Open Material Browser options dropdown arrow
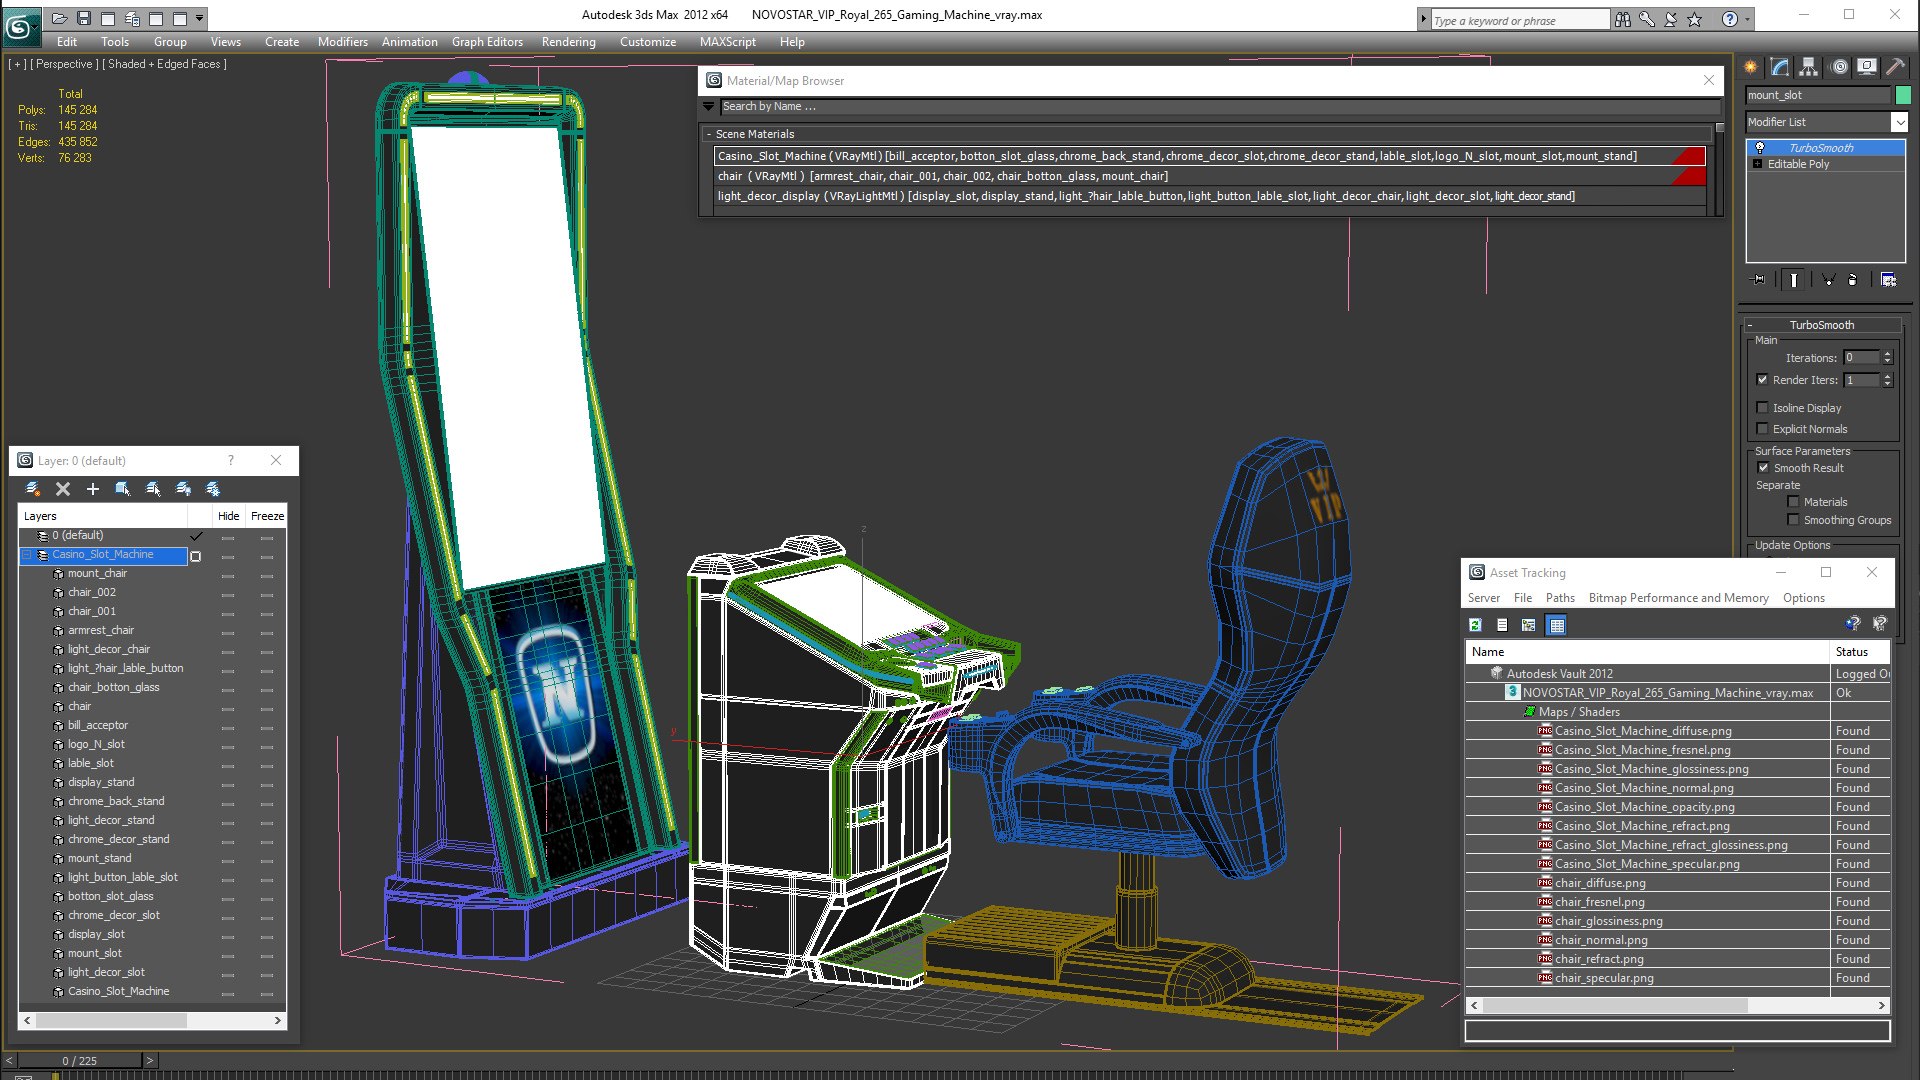The height and width of the screenshot is (1080, 1920). click(709, 107)
